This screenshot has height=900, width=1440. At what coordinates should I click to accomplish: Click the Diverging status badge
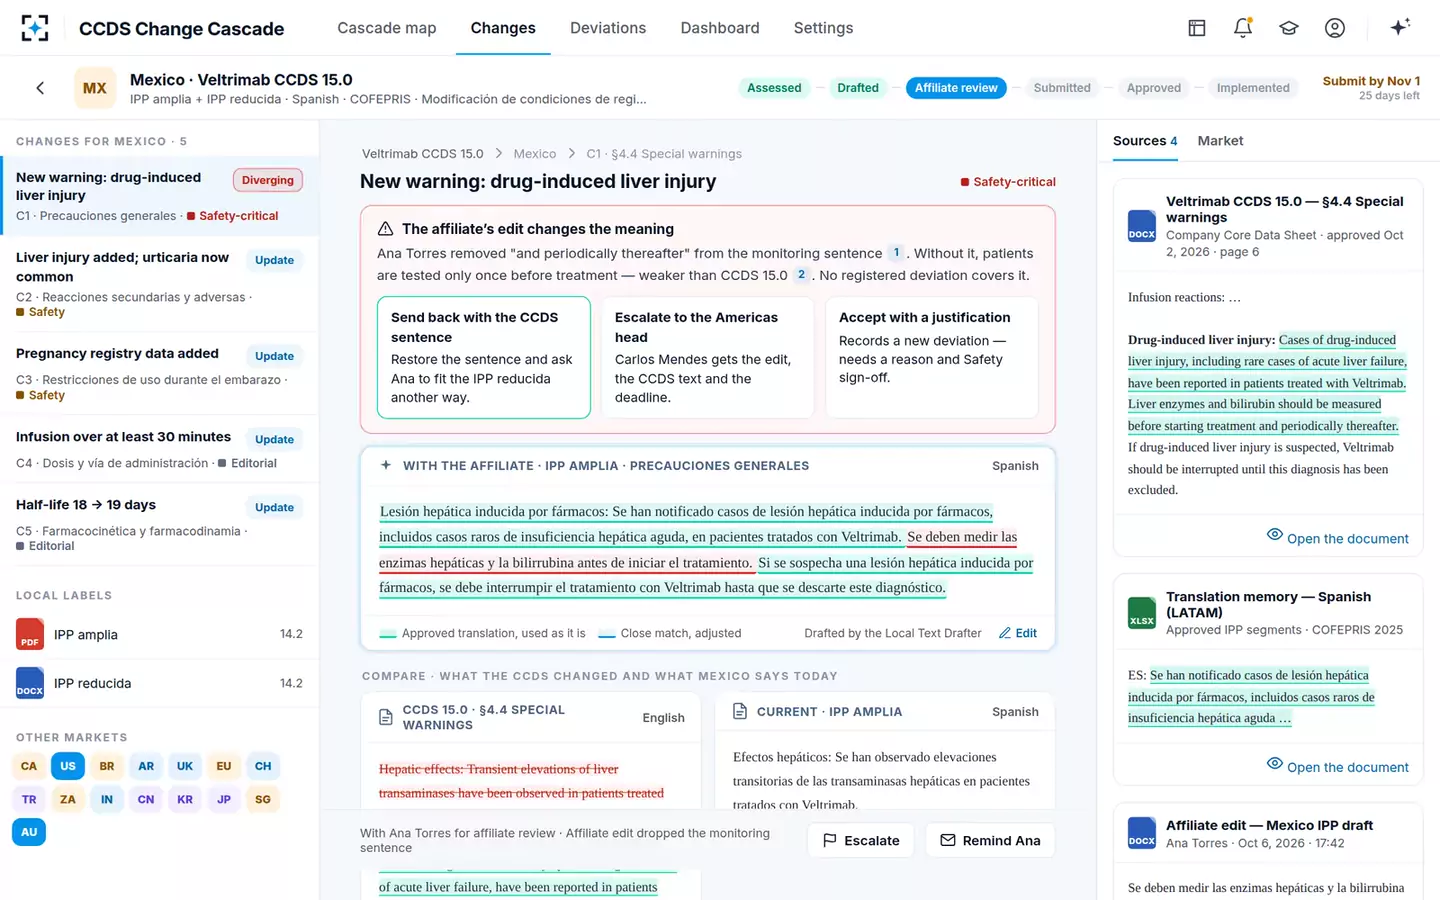pos(268,180)
